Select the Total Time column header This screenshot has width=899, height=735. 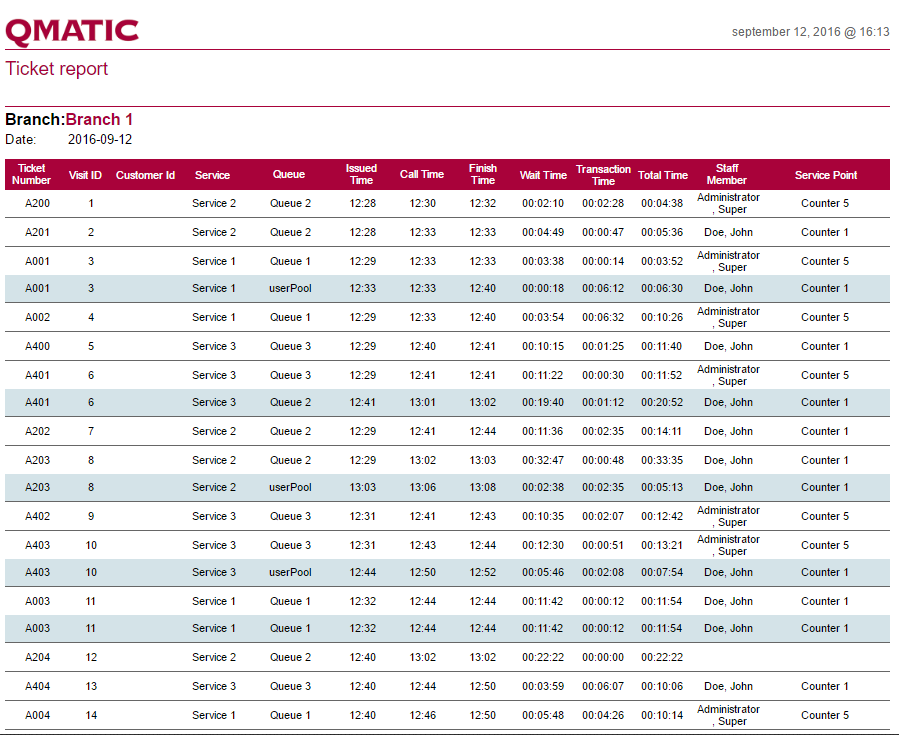click(x=663, y=175)
